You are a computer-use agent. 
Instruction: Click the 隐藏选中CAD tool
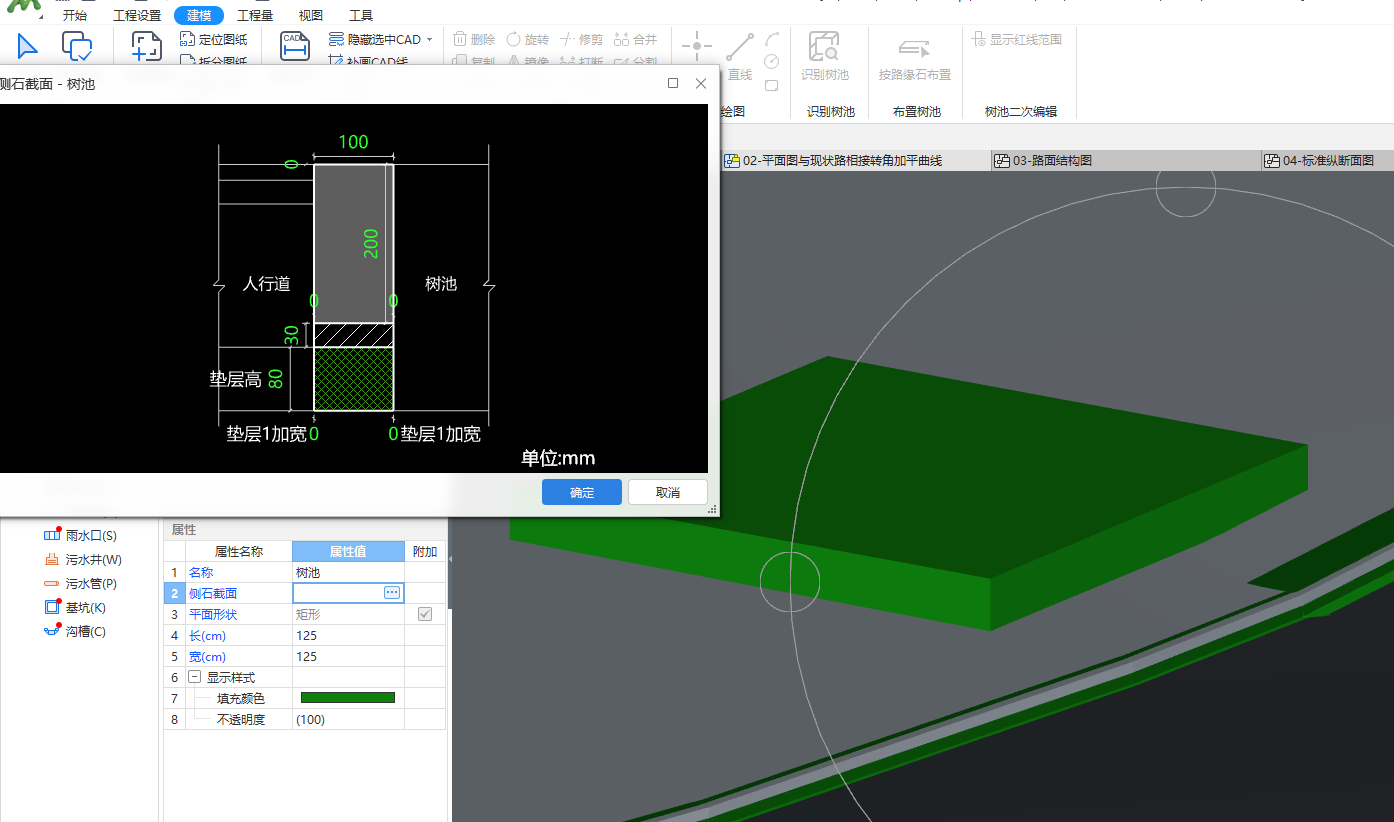point(375,40)
